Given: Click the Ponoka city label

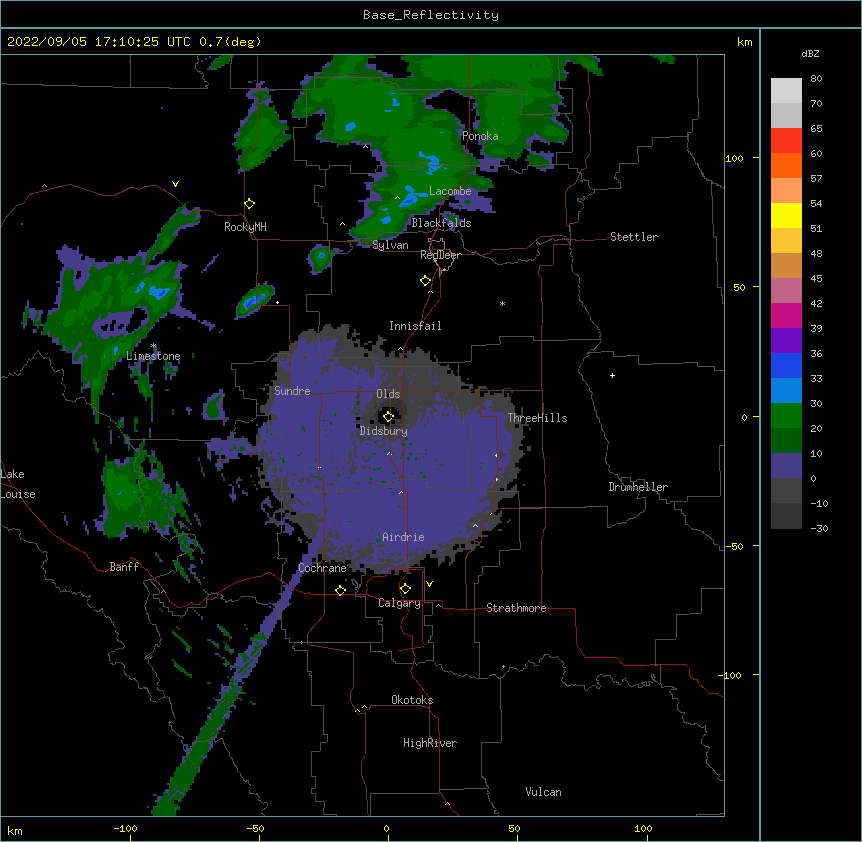Looking at the screenshot, I should pyautogui.click(x=480, y=136).
